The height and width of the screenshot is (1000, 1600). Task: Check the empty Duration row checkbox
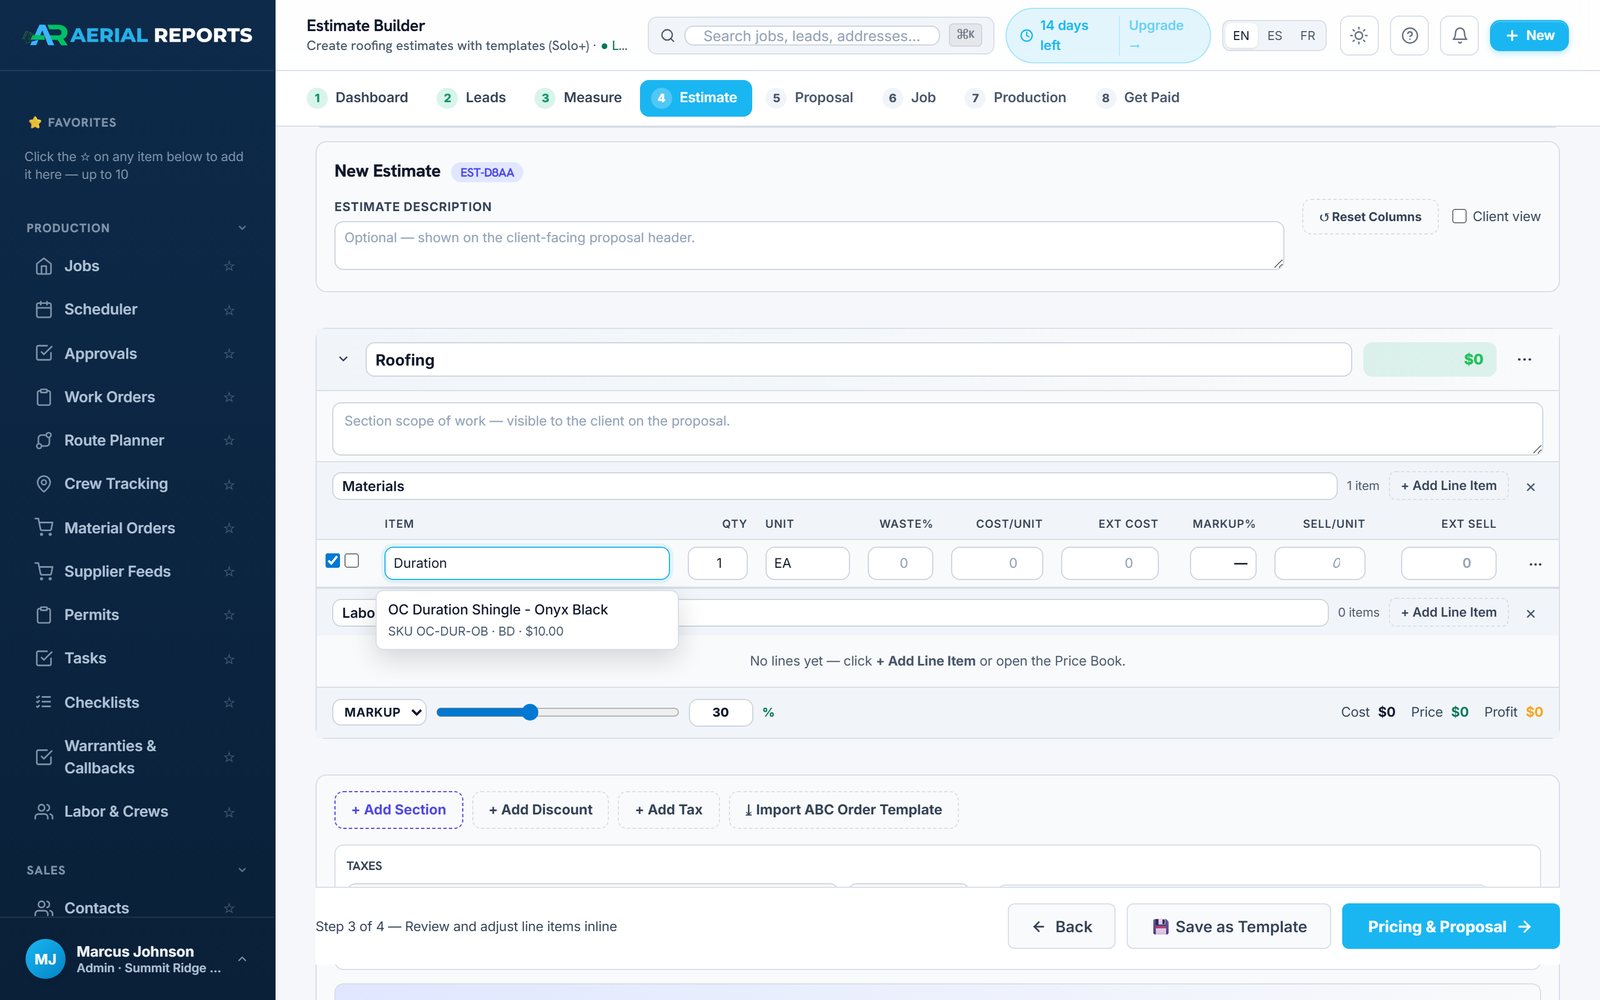[x=352, y=561]
